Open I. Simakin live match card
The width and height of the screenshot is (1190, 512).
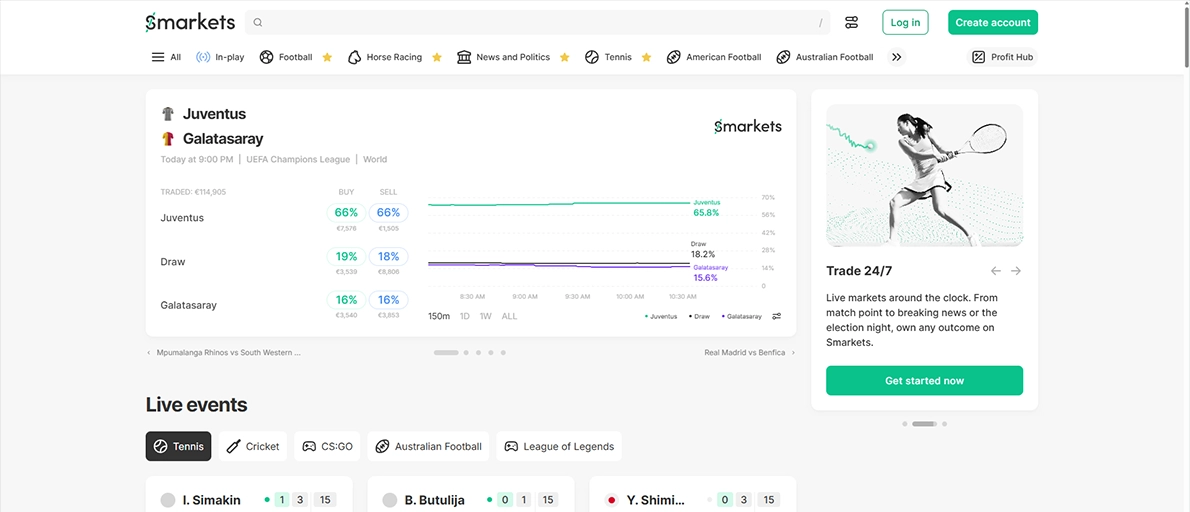click(x=249, y=495)
